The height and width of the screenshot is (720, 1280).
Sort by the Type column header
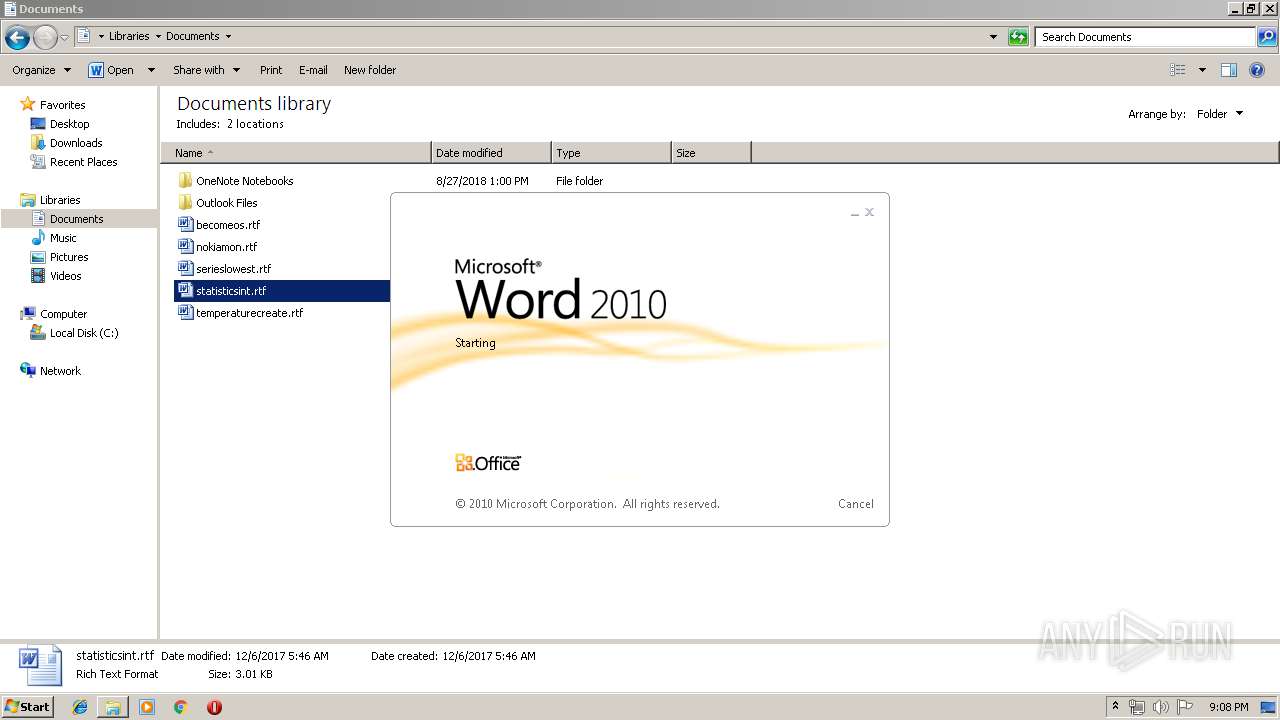611,153
